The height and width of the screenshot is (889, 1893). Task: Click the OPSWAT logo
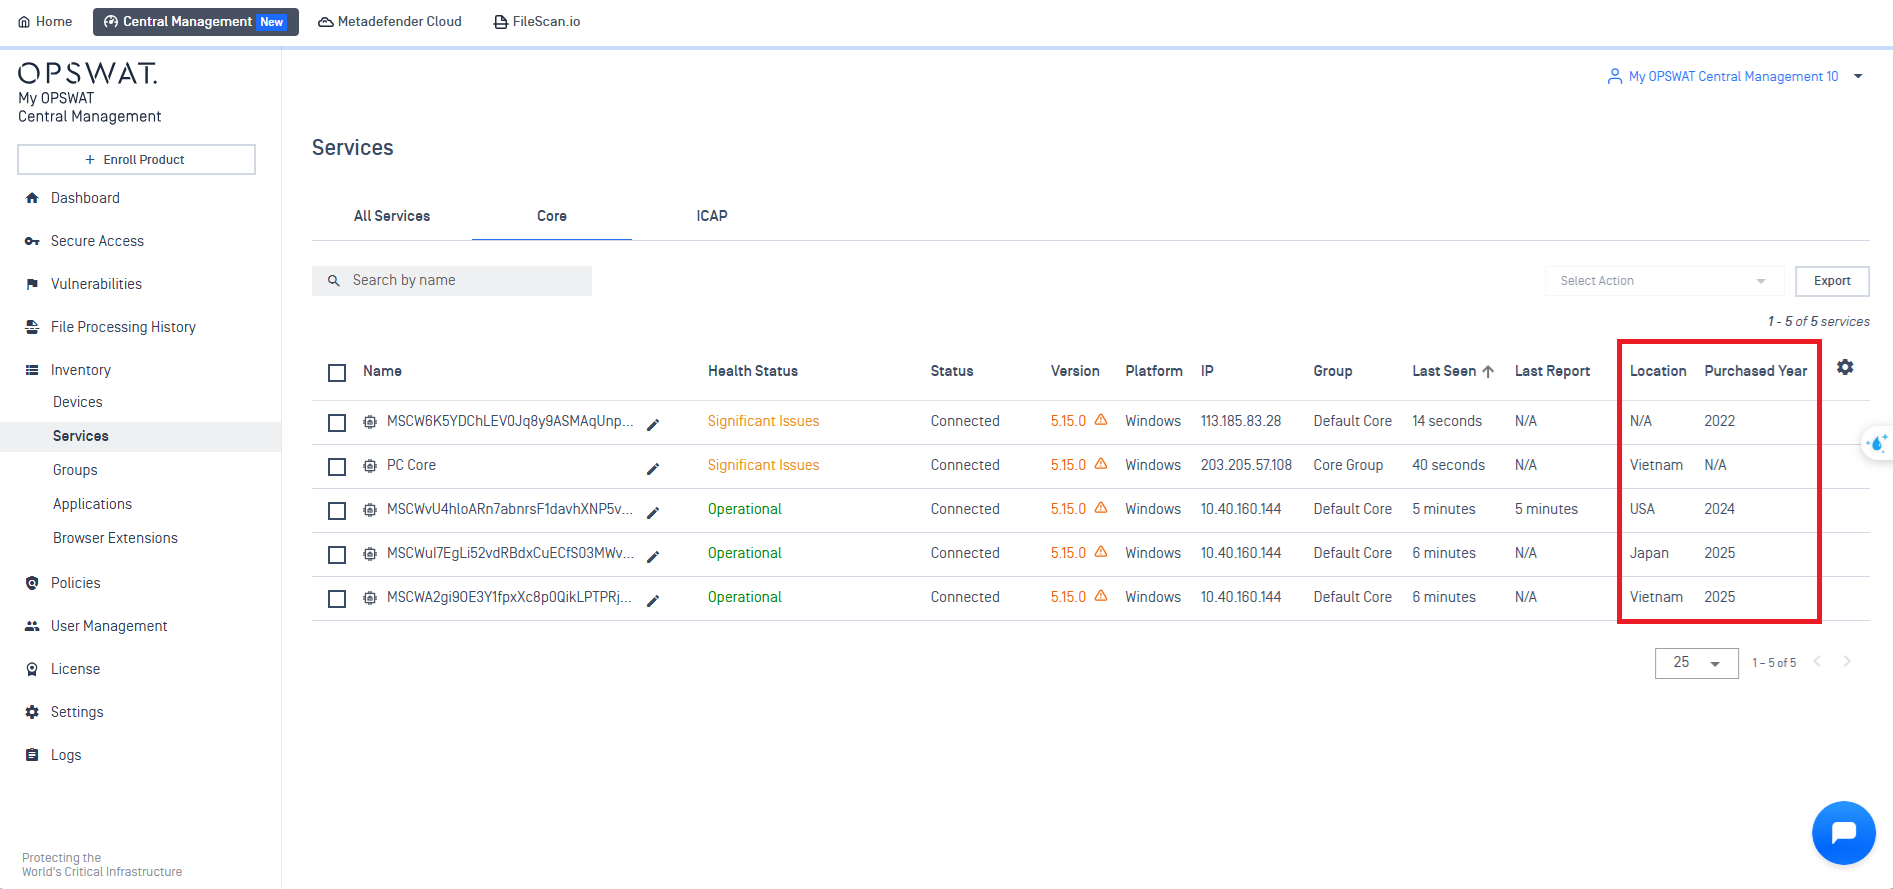pos(88,73)
